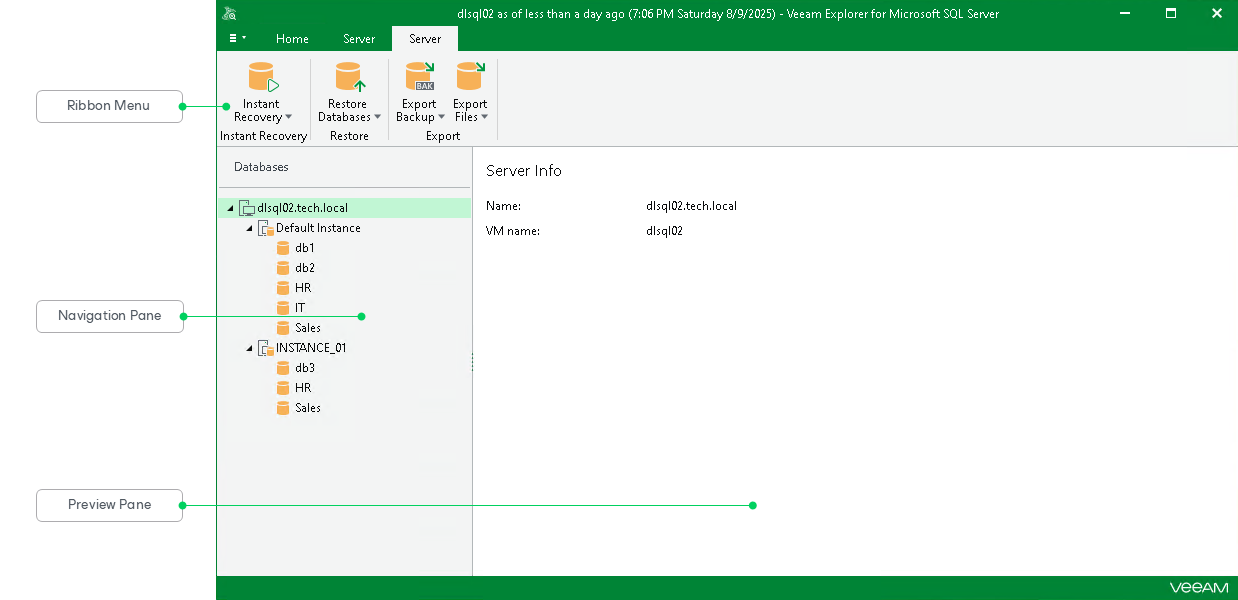Select the db1 database in the tree
The width and height of the screenshot is (1238, 600).
304,247
